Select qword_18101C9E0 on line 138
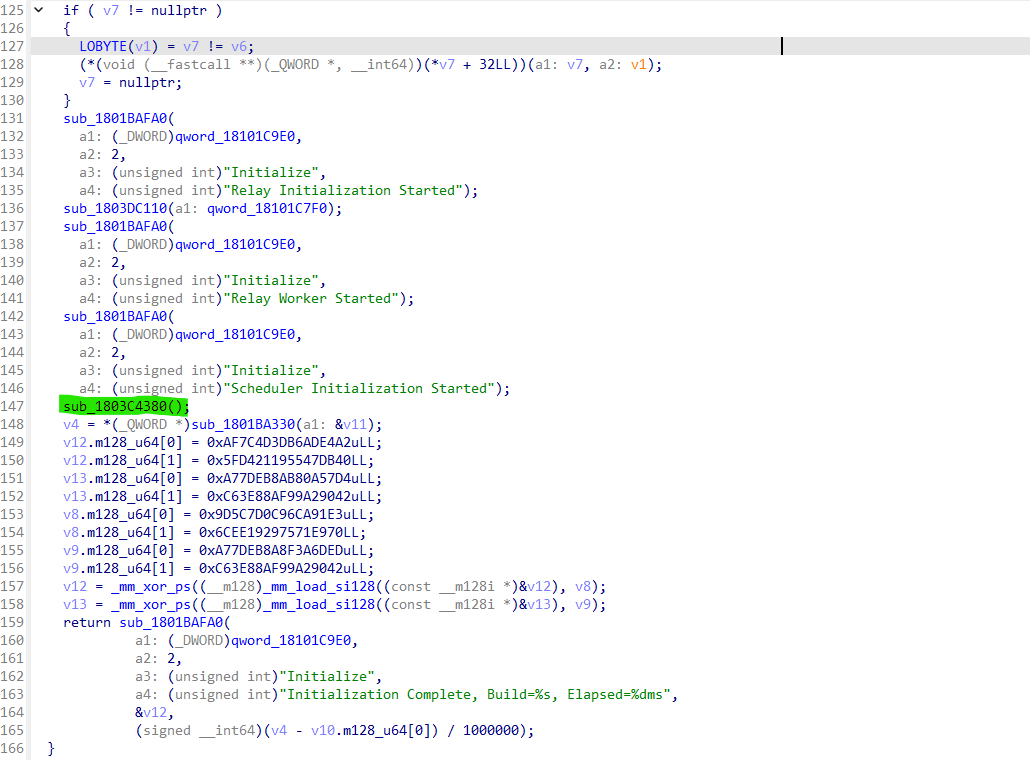 [235, 244]
